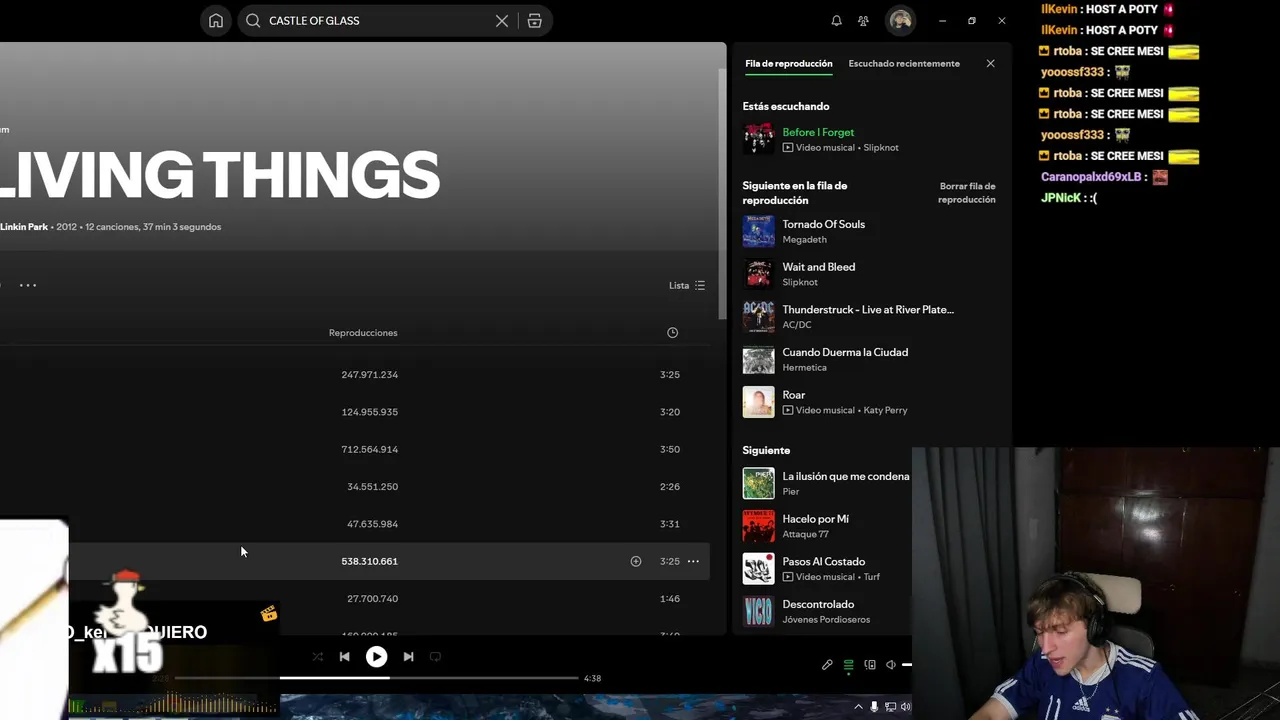Click Before I Forget album thumbnail
Image resolution: width=1280 pixels, height=720 pixels.
coord(758,139)
